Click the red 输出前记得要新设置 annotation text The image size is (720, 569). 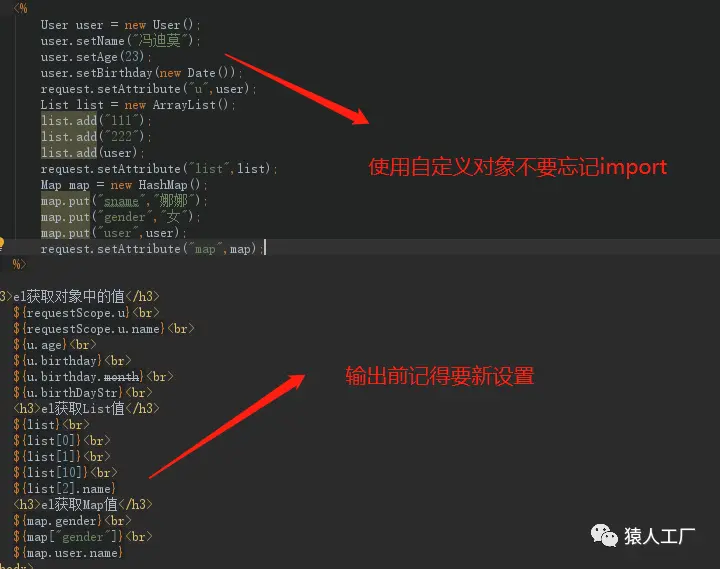[440, 376]
